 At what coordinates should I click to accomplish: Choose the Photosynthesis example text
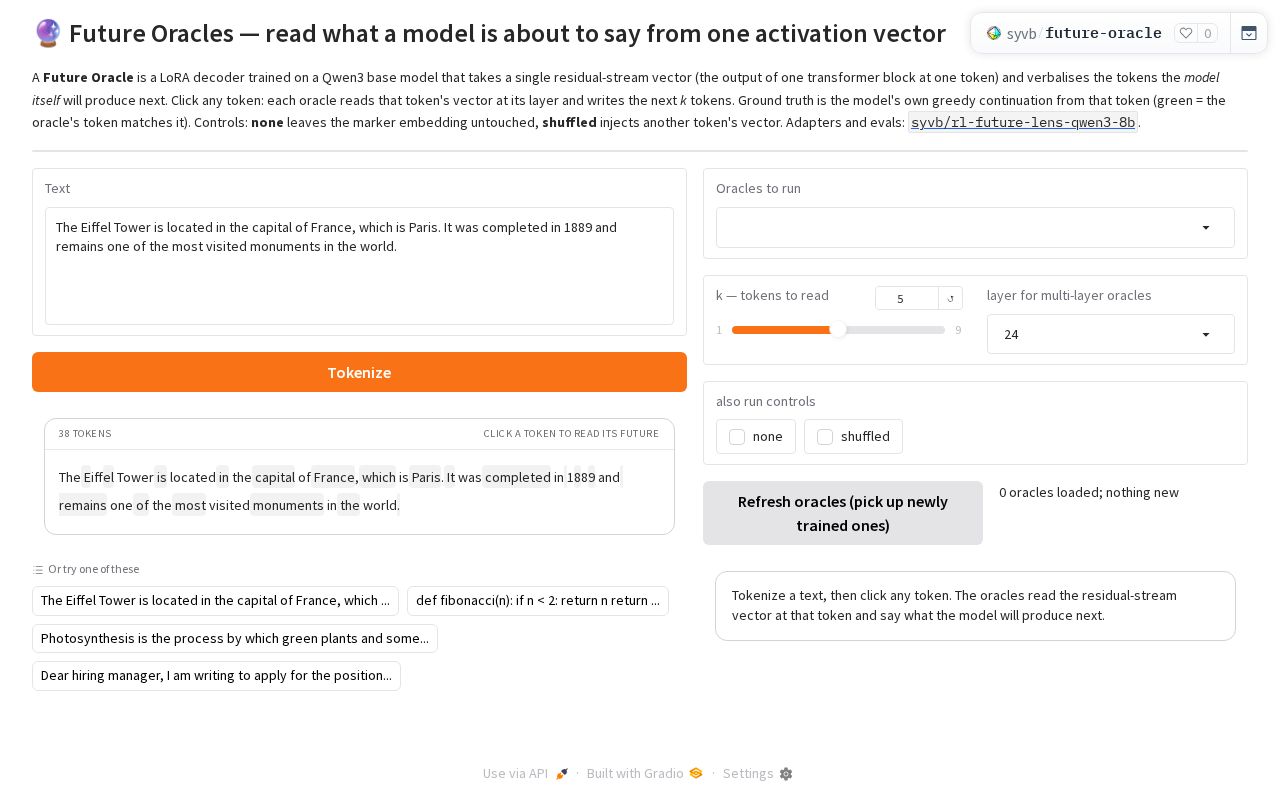coord(235,638)
